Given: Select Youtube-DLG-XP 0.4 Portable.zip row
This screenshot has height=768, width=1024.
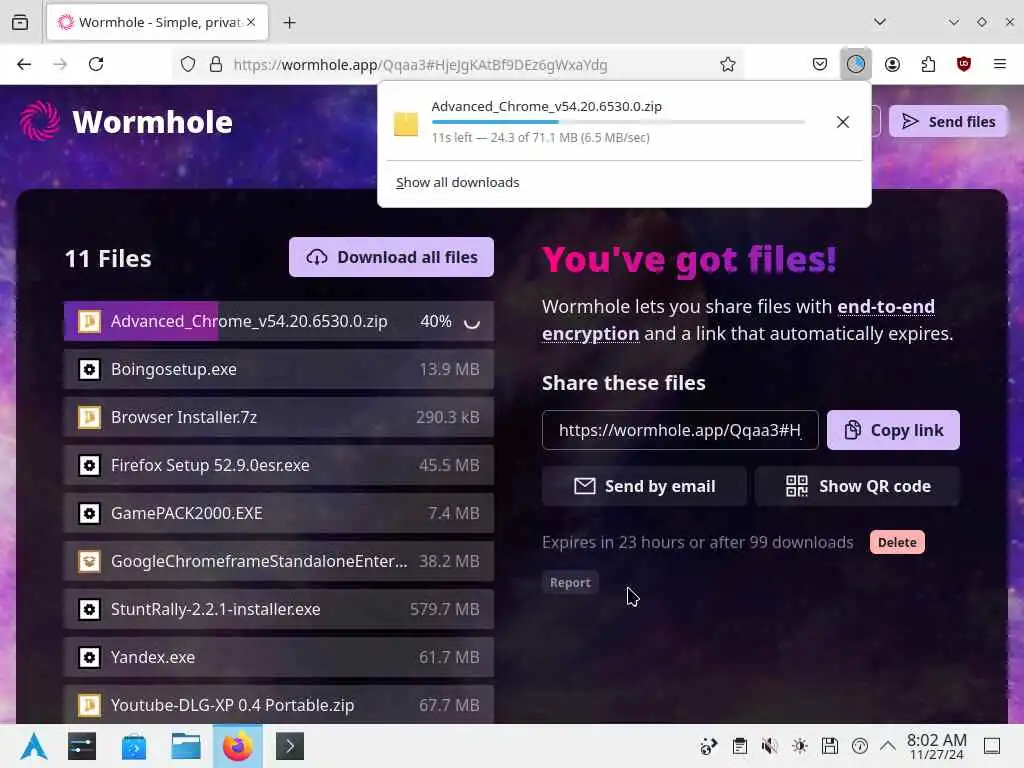Looking at the screenshot, I should click(279, 705).
